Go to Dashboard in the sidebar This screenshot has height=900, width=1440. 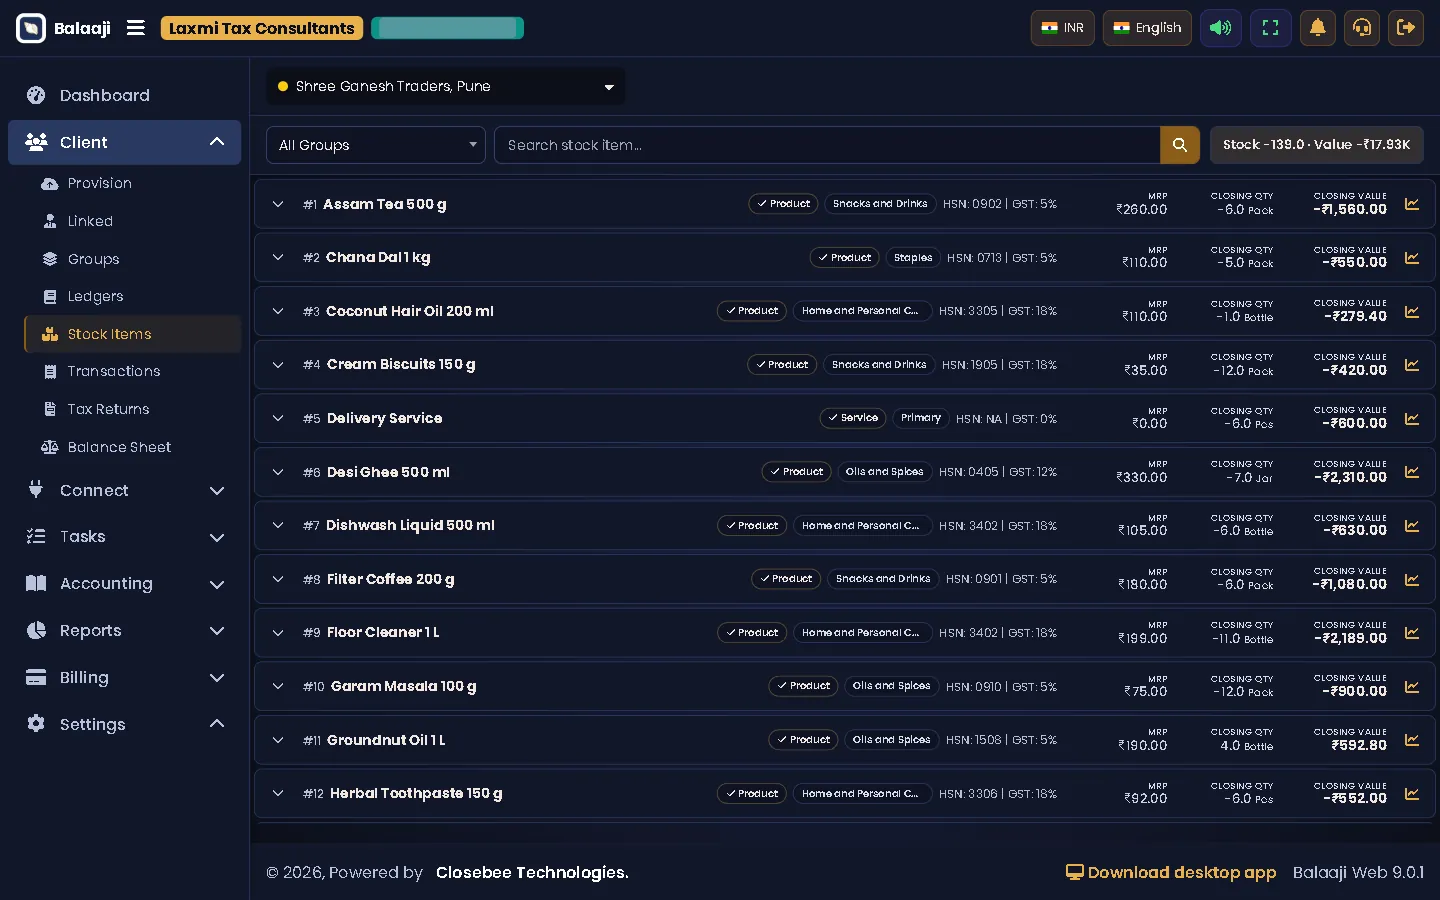point(125,96)
